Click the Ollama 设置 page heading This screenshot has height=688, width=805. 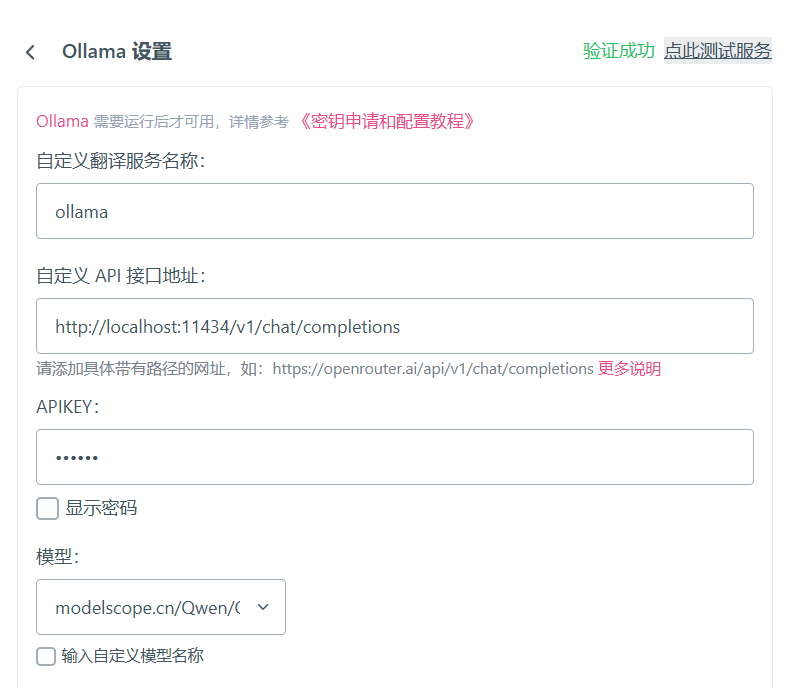[116, 52]
